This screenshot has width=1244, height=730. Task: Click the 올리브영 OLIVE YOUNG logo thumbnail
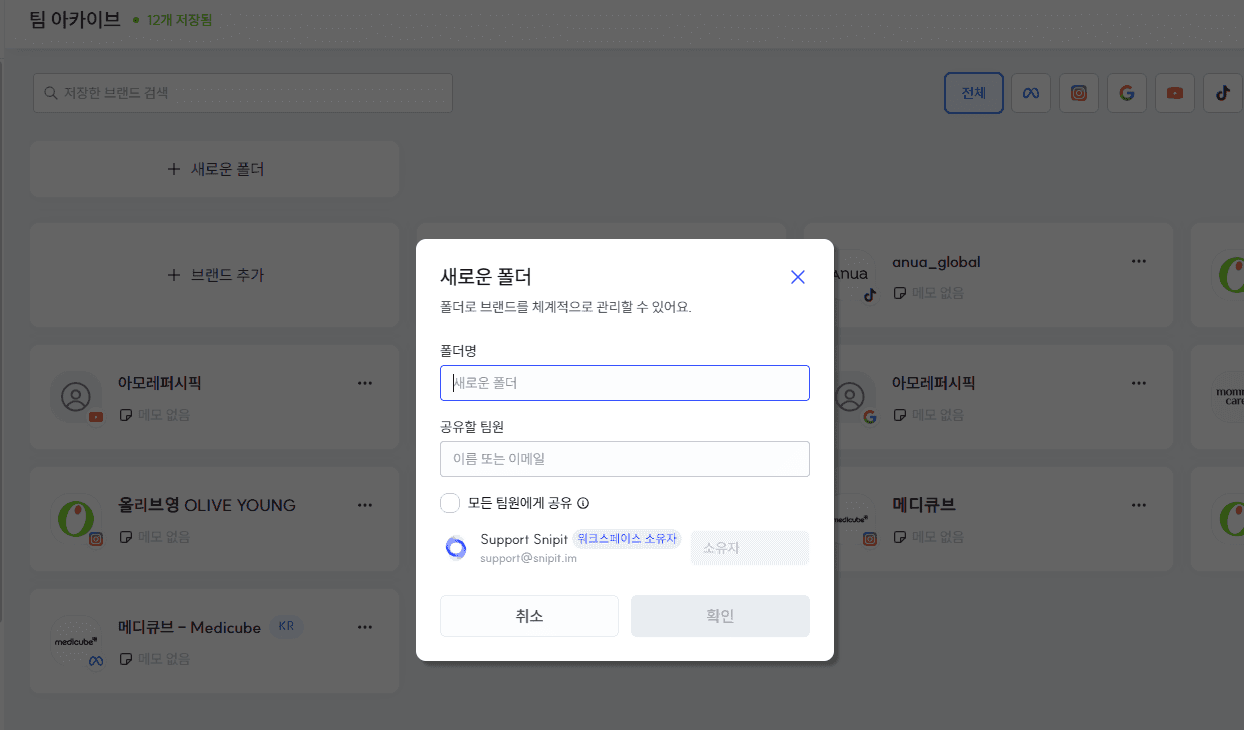77,519
